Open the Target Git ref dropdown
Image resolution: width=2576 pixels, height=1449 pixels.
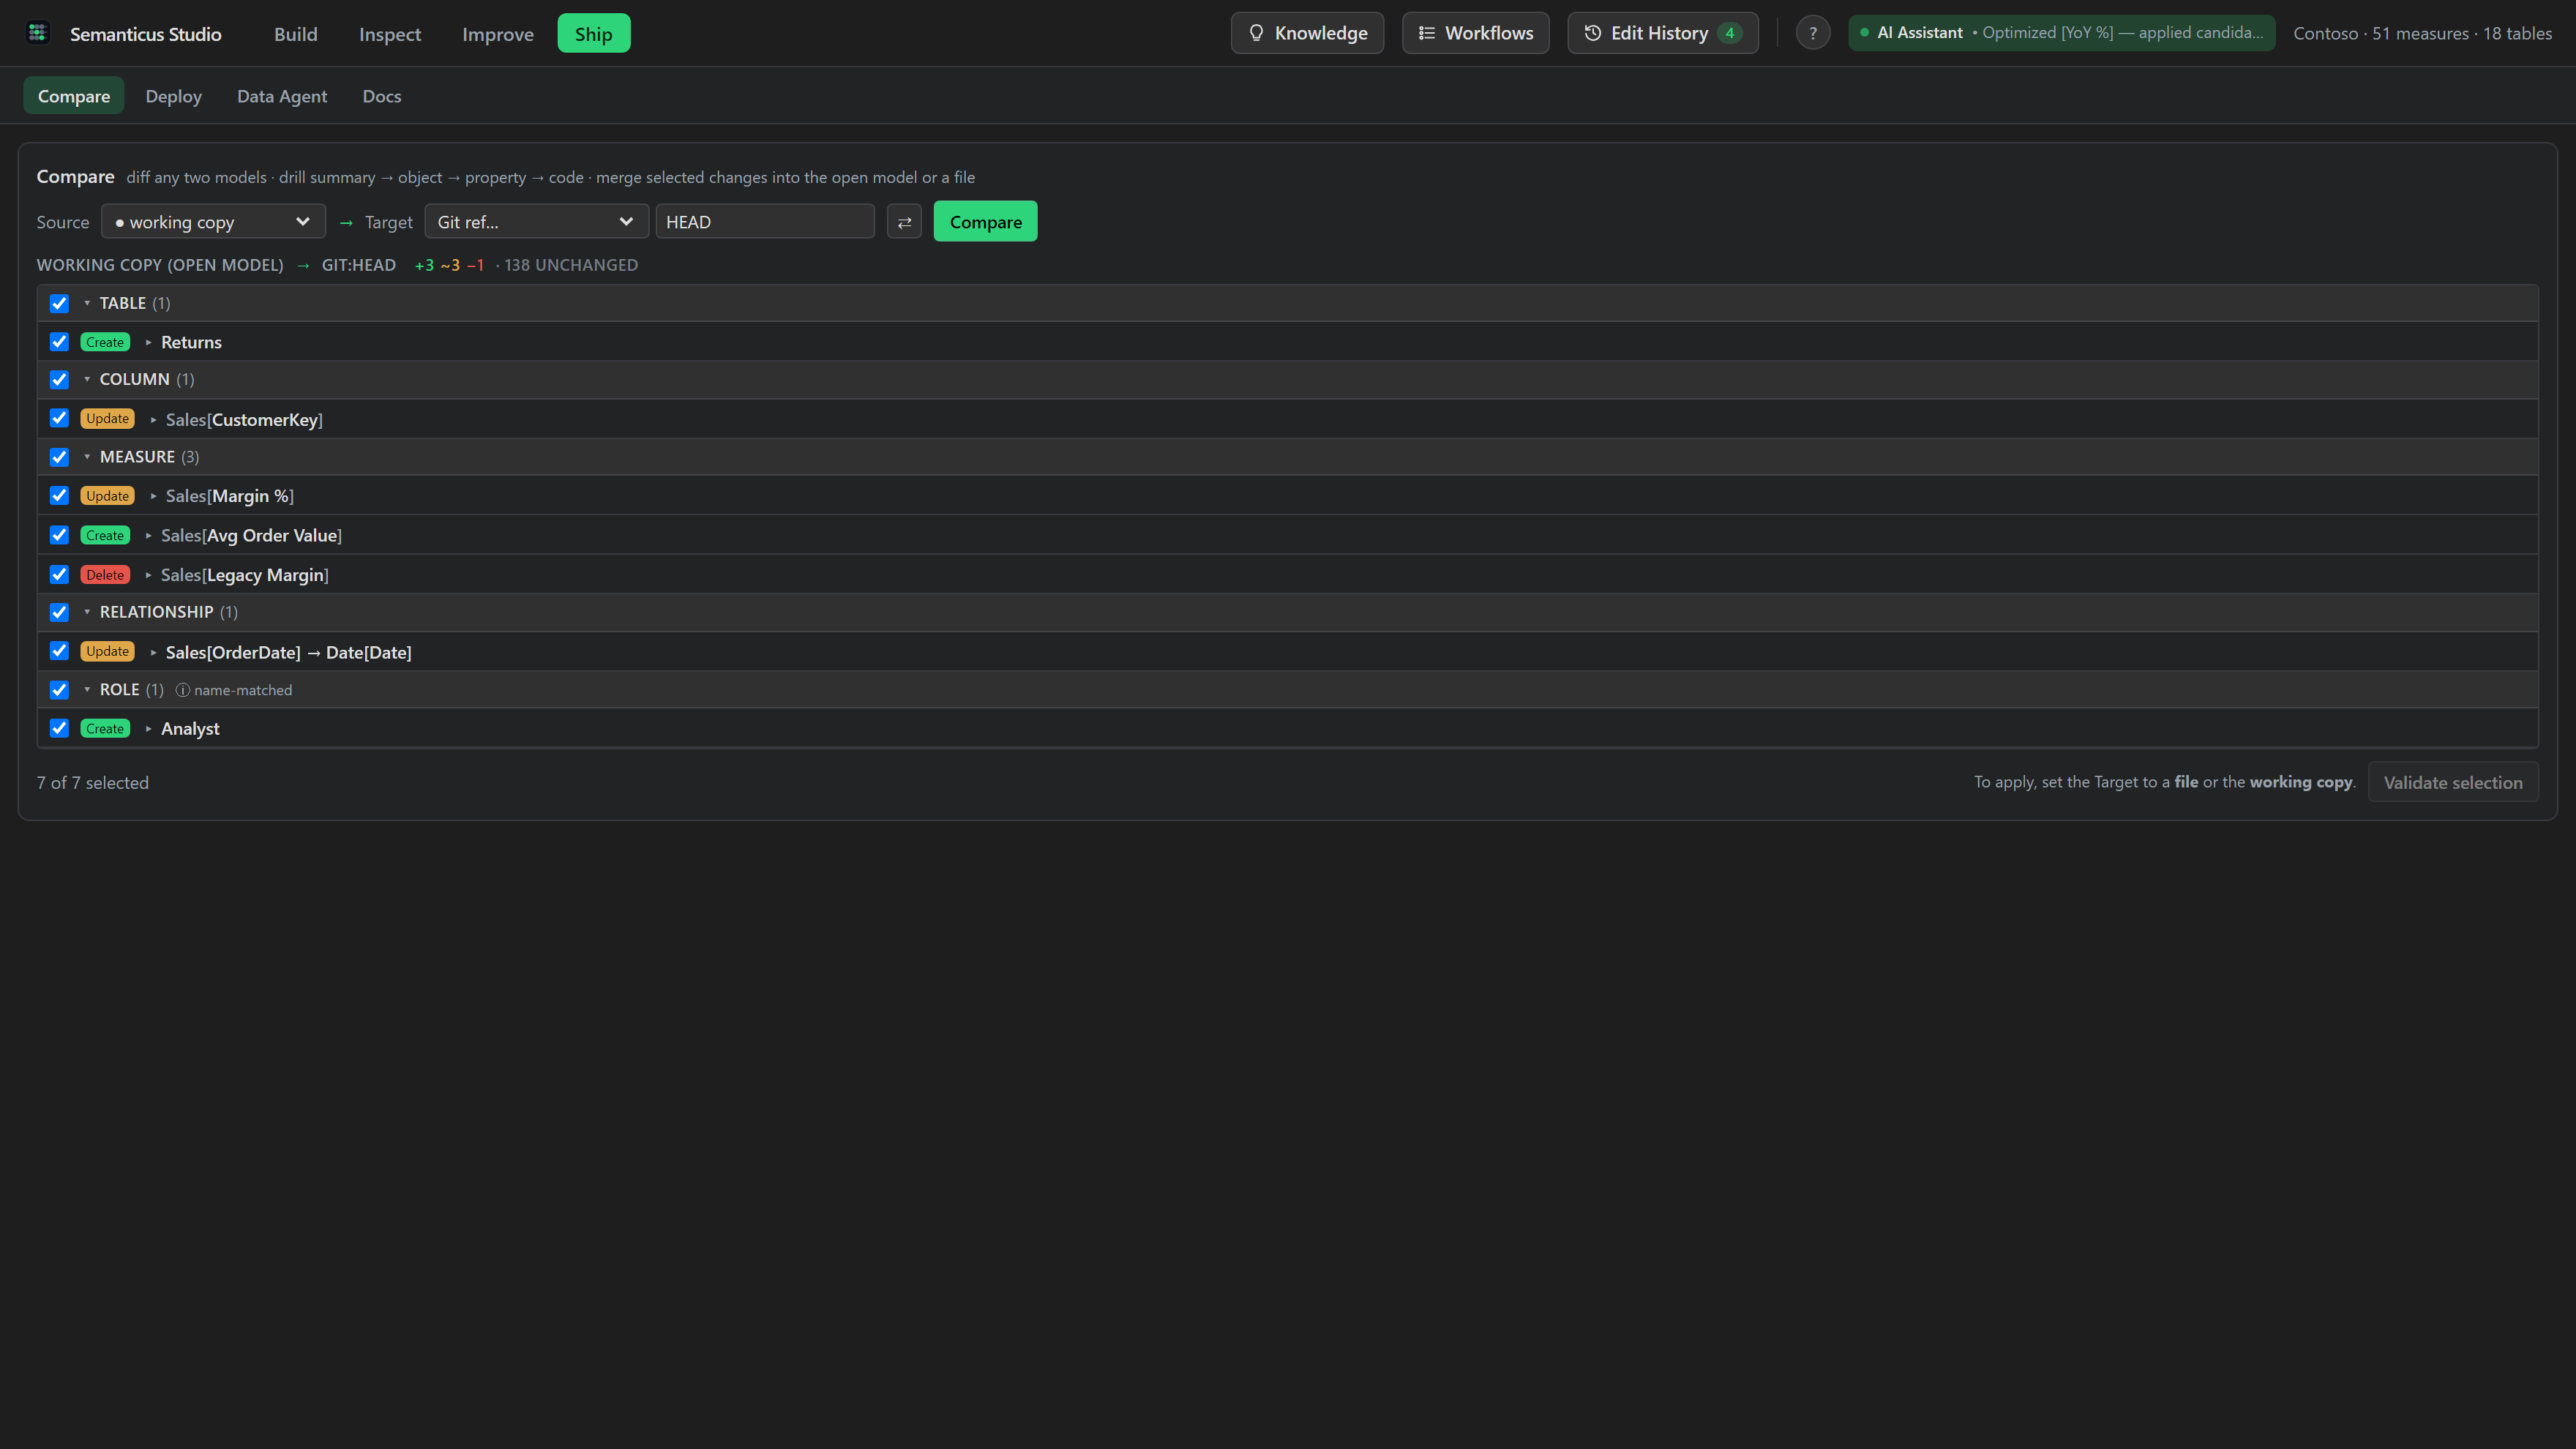(537, 222)
